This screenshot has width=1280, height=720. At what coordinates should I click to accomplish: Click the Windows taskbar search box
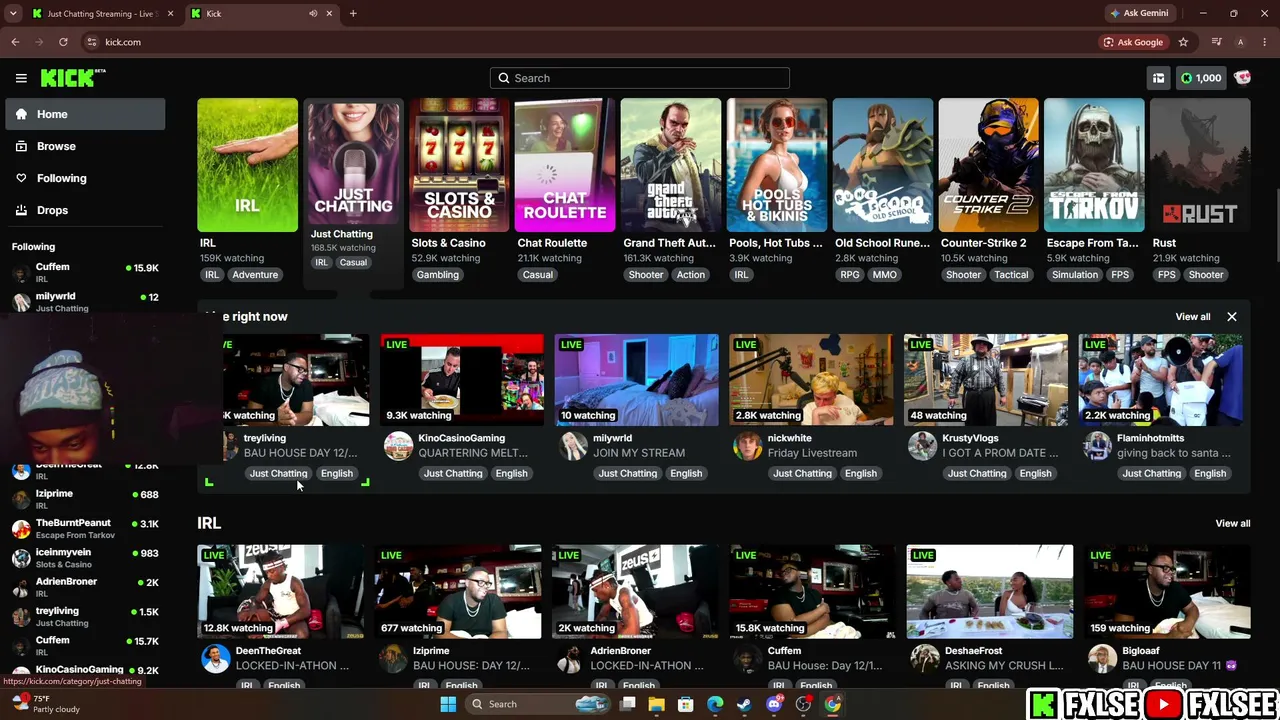coord(539,704)
